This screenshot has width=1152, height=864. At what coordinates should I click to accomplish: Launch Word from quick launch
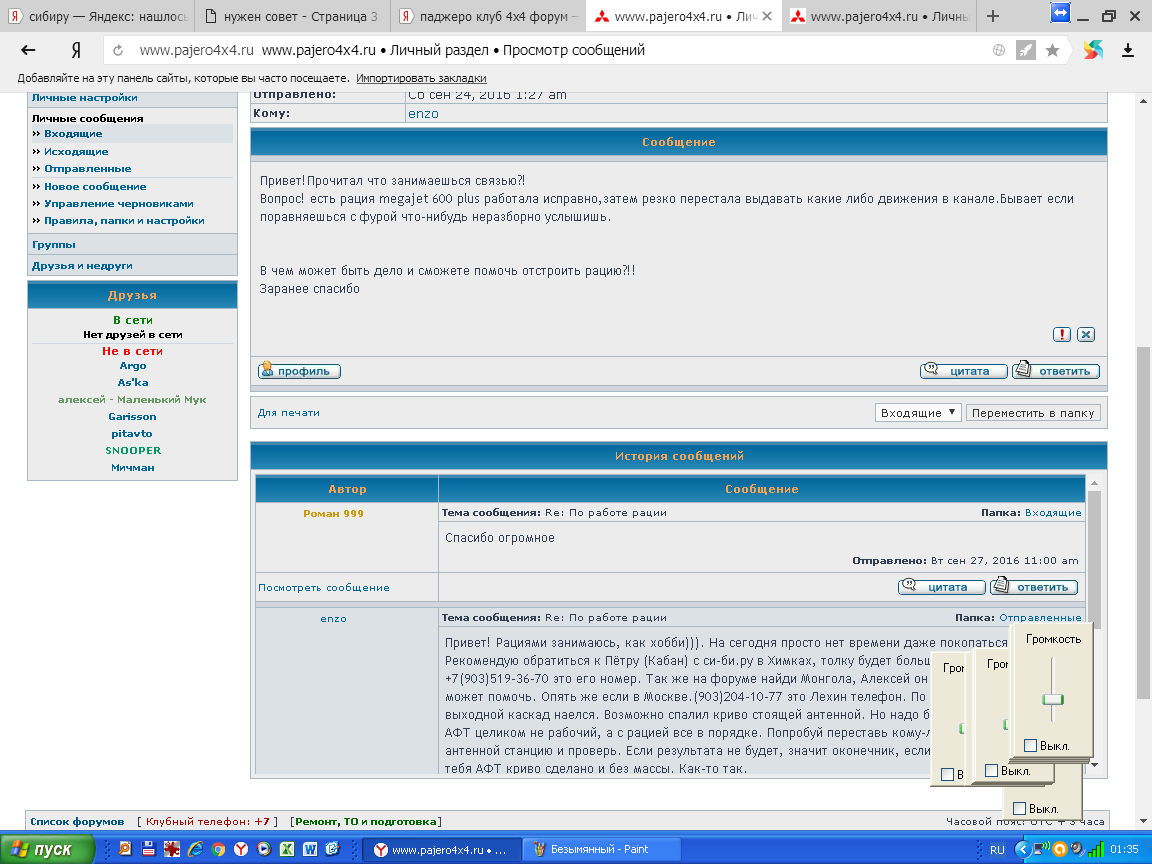point(310,849)
